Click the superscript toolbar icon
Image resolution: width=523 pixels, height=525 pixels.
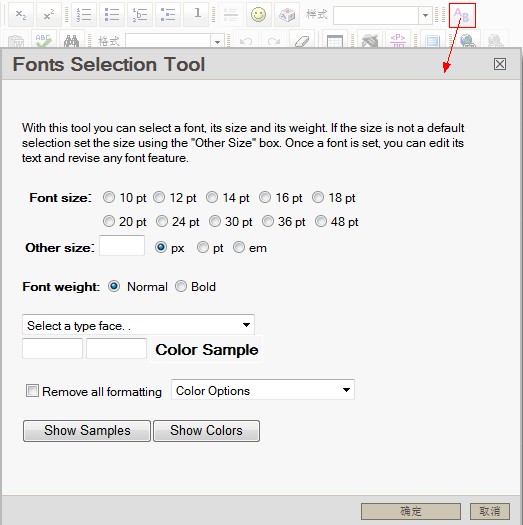(x=49, y=15)
